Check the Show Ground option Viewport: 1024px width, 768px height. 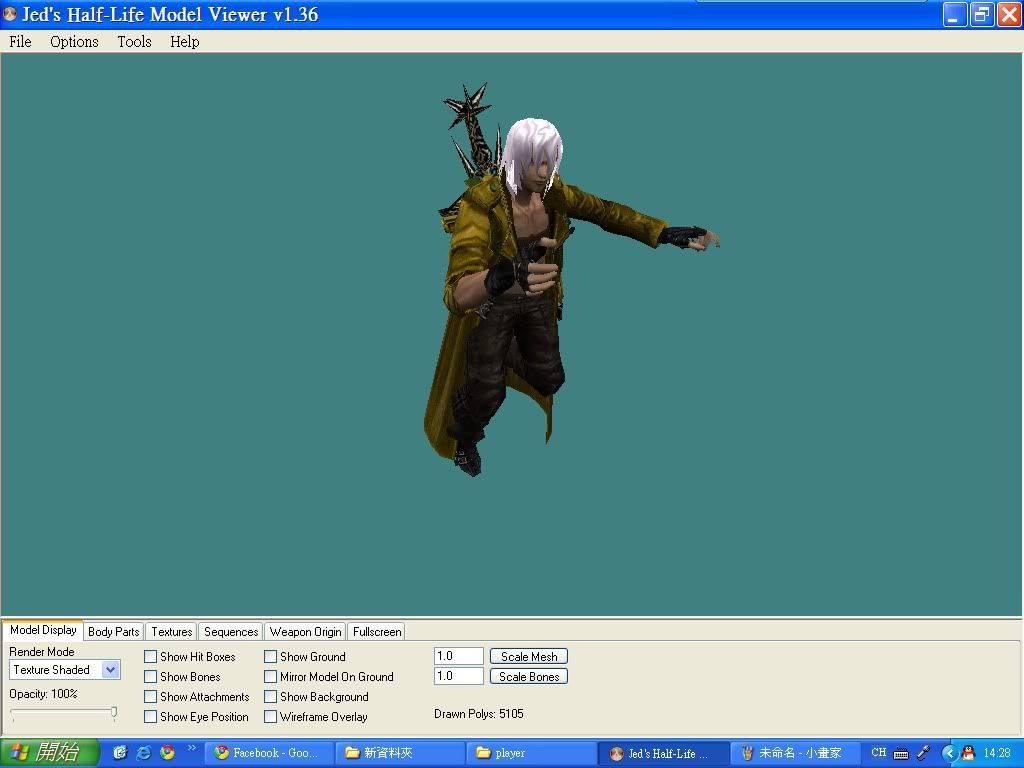coord(271,657)
